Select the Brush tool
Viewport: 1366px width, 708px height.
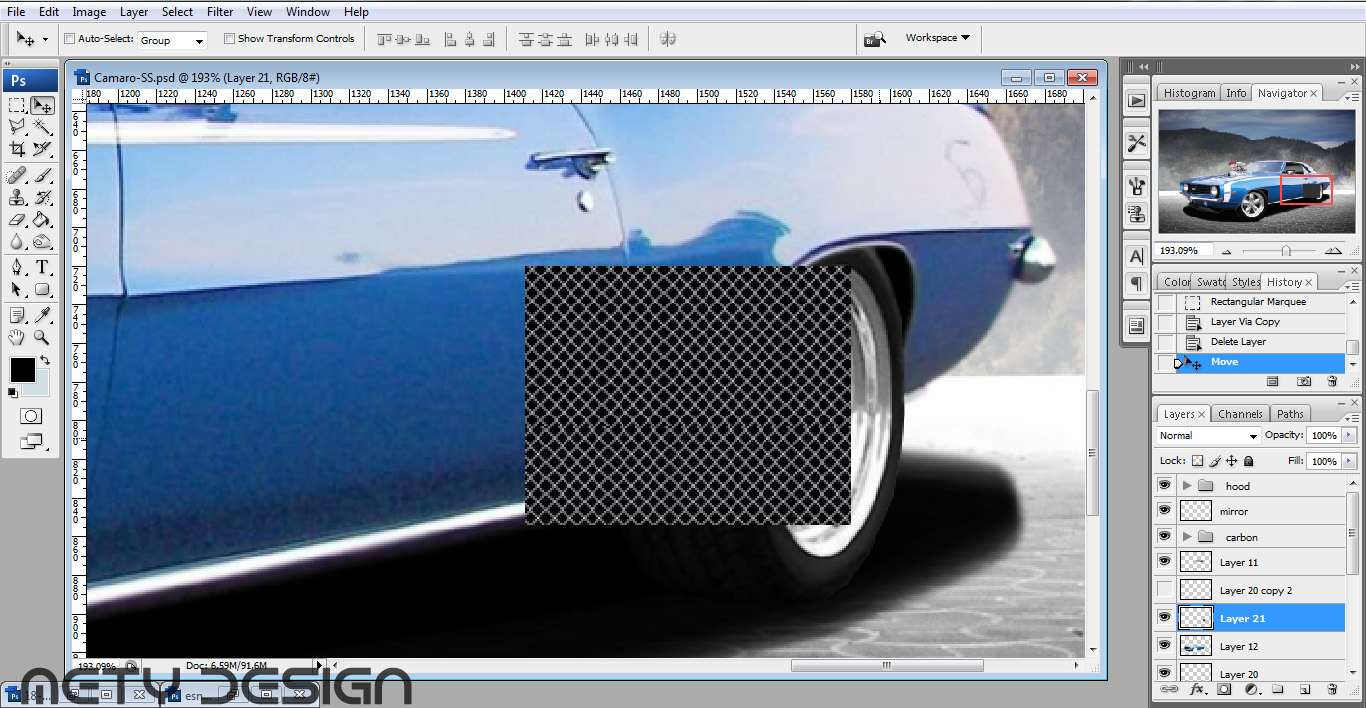pos(42,176)
